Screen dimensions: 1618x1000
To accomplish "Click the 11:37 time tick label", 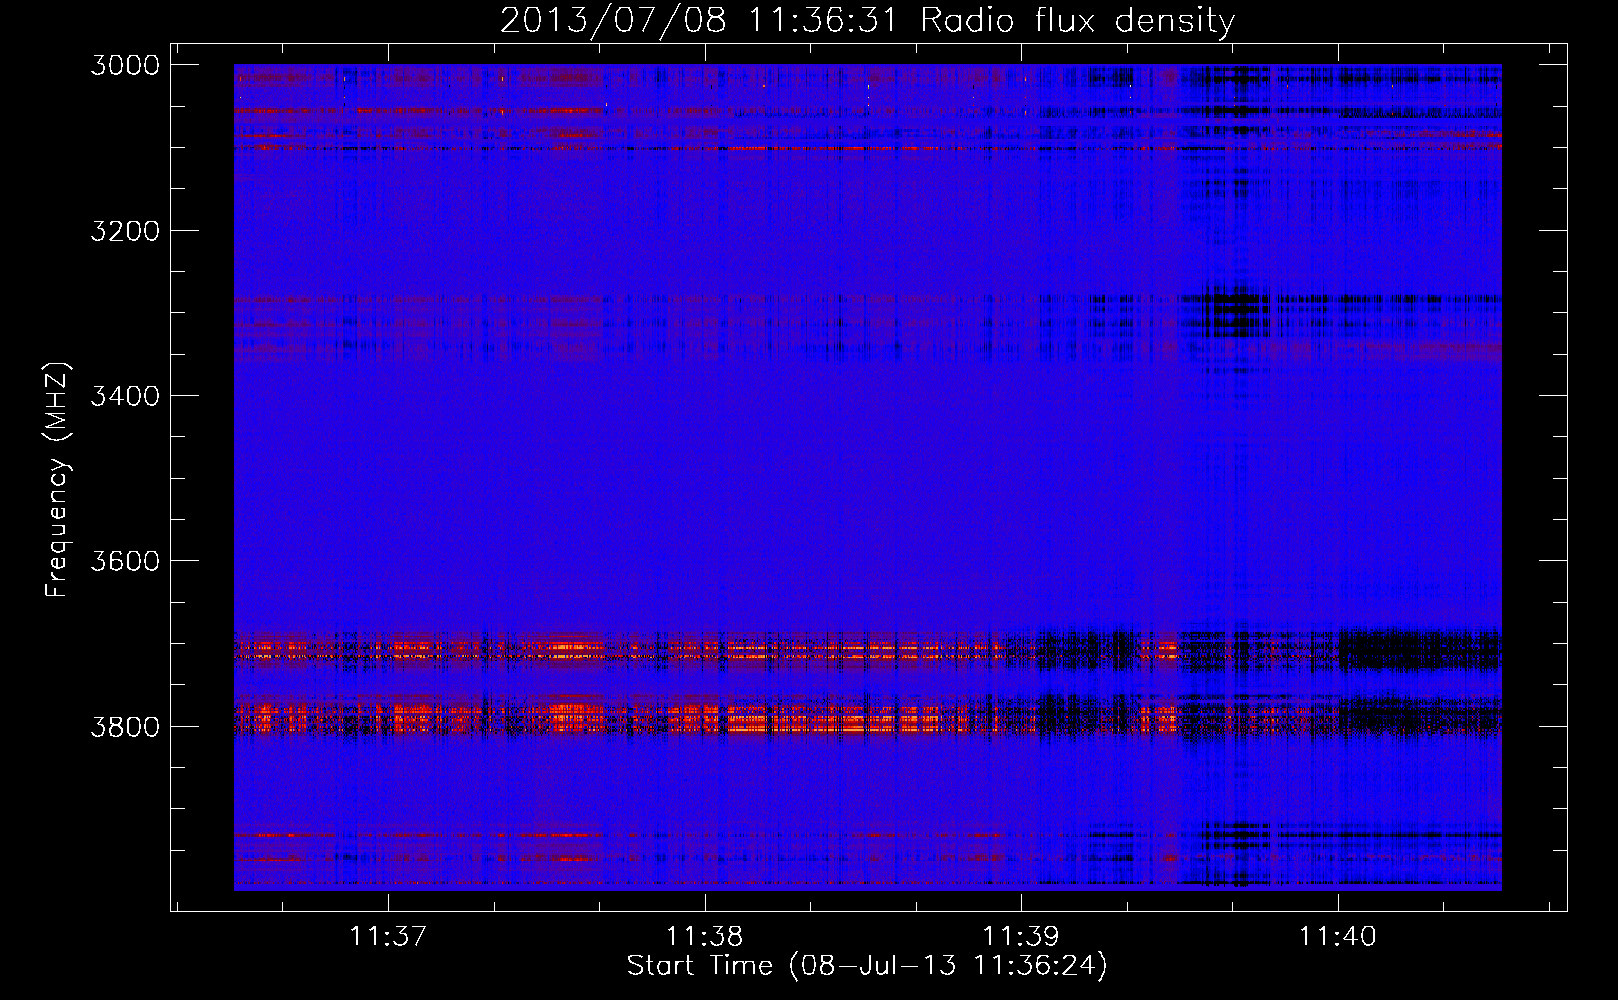I will (x=388, y=936).
